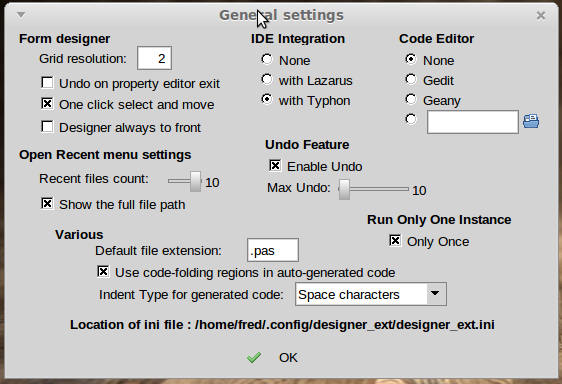This screenshot has height=384, width=562.
Task: Select with Lazarus IDE integration
Action: [x=267, y=79]
